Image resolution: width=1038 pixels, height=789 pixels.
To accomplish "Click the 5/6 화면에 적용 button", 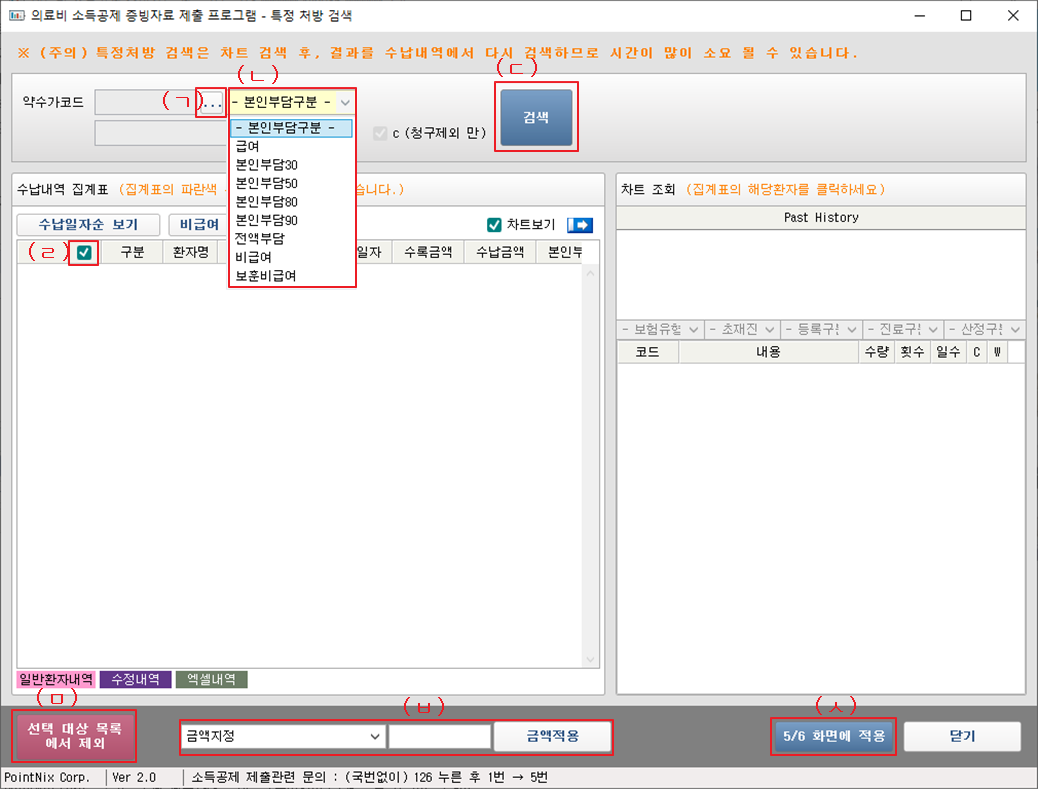I will coord(834,736).
